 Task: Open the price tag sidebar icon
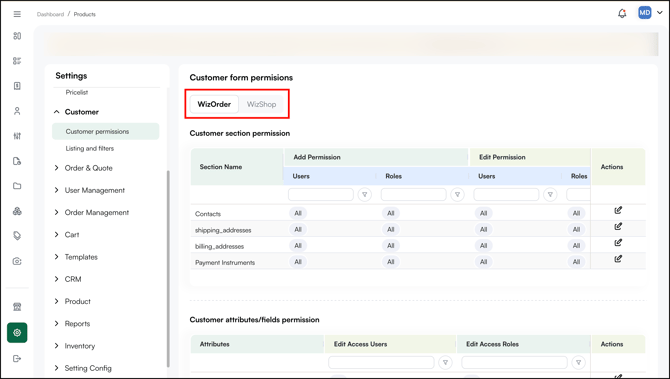click(x=17, y=236)
